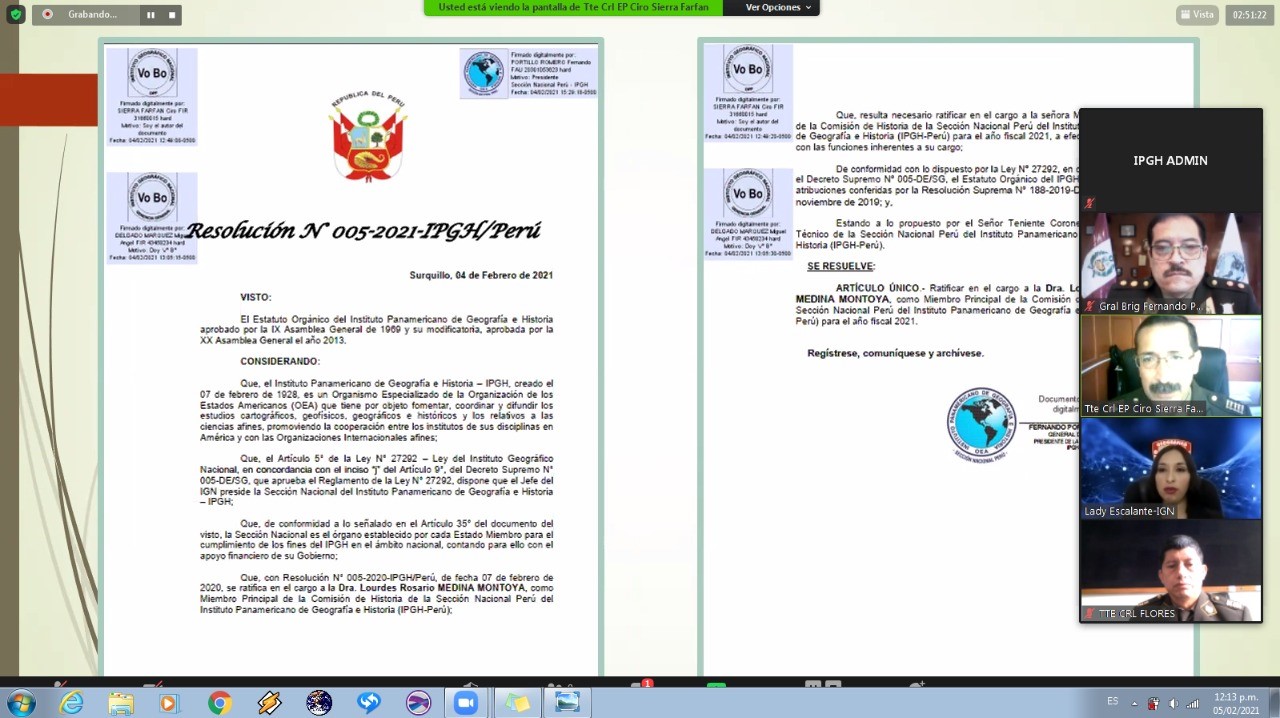Viewport: 1280px width, 718px height.
Task: Open the globe application in taskbar
Action: click(x=319, y=703)
